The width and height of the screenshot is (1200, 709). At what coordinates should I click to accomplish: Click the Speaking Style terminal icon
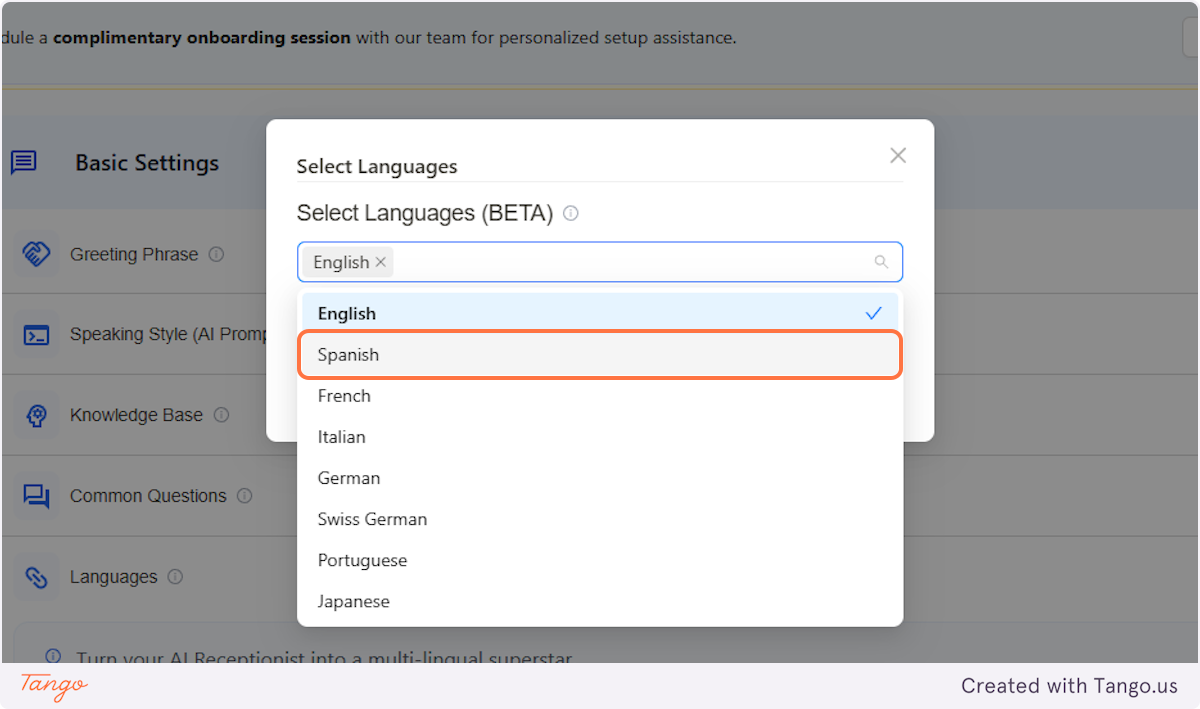pyautogui.click(x=35, y=334)
